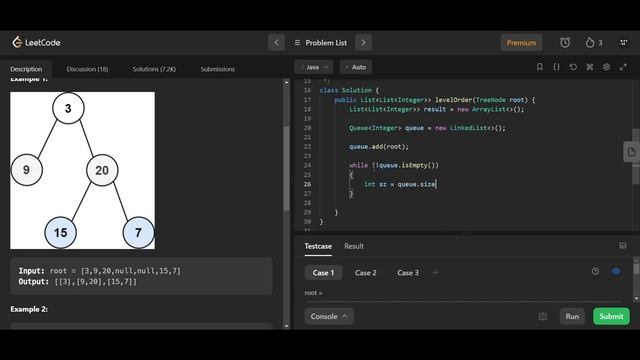Click the format code braces icon
This screenshot has width=640, height=360.
point(556,67)
